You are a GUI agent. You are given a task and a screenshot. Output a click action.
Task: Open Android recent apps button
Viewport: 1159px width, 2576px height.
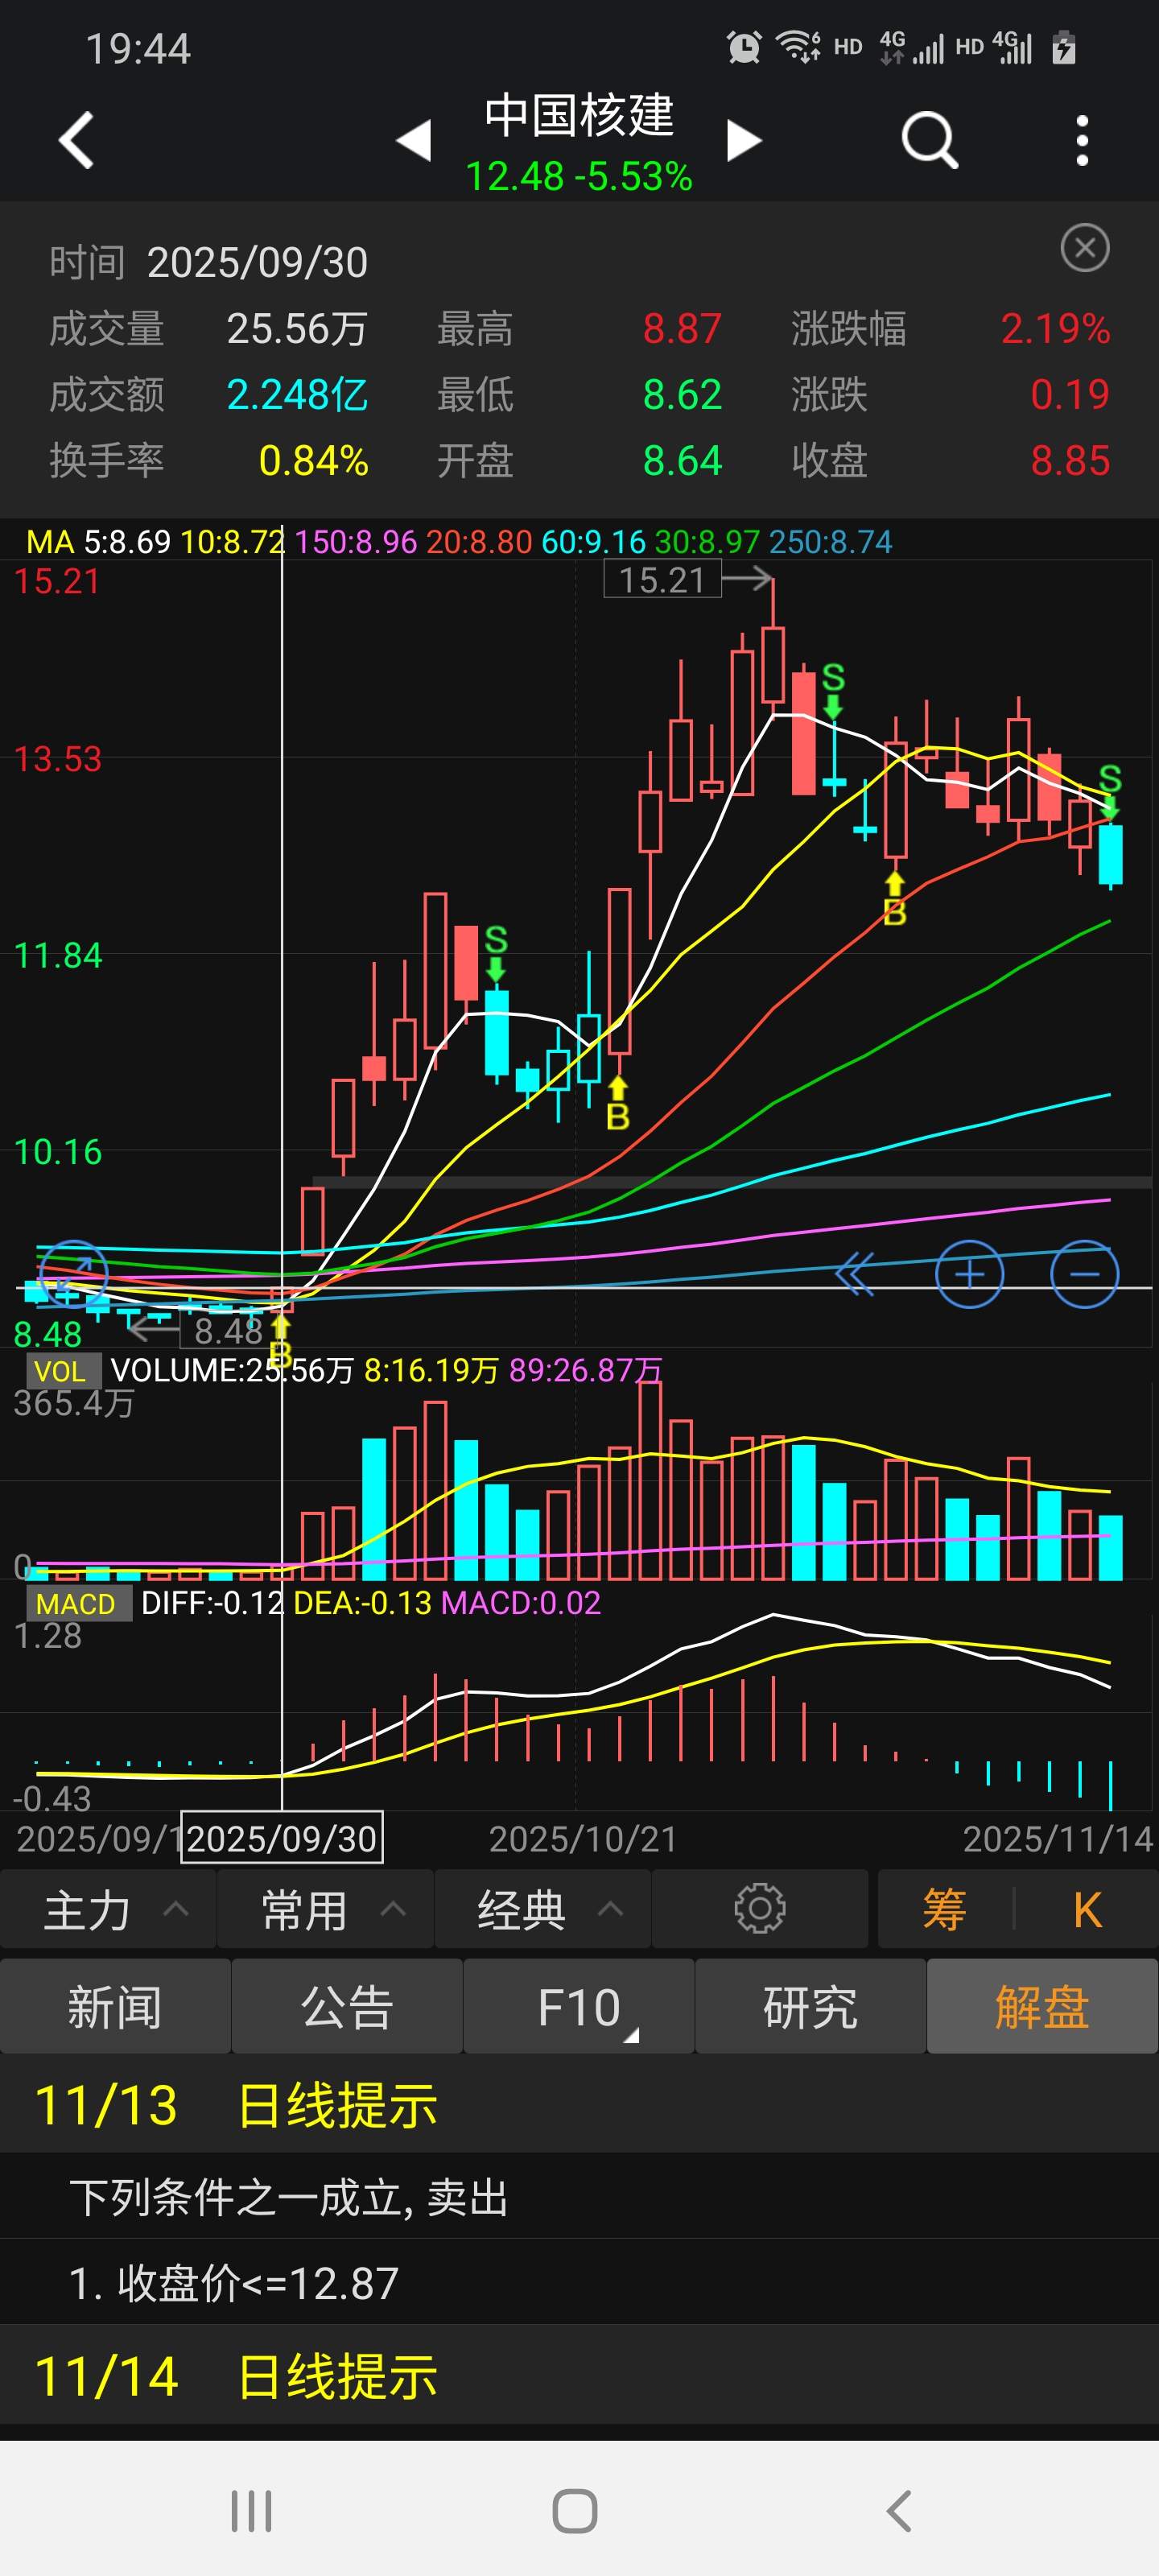pyautogui.click(x=251, y=2511)
